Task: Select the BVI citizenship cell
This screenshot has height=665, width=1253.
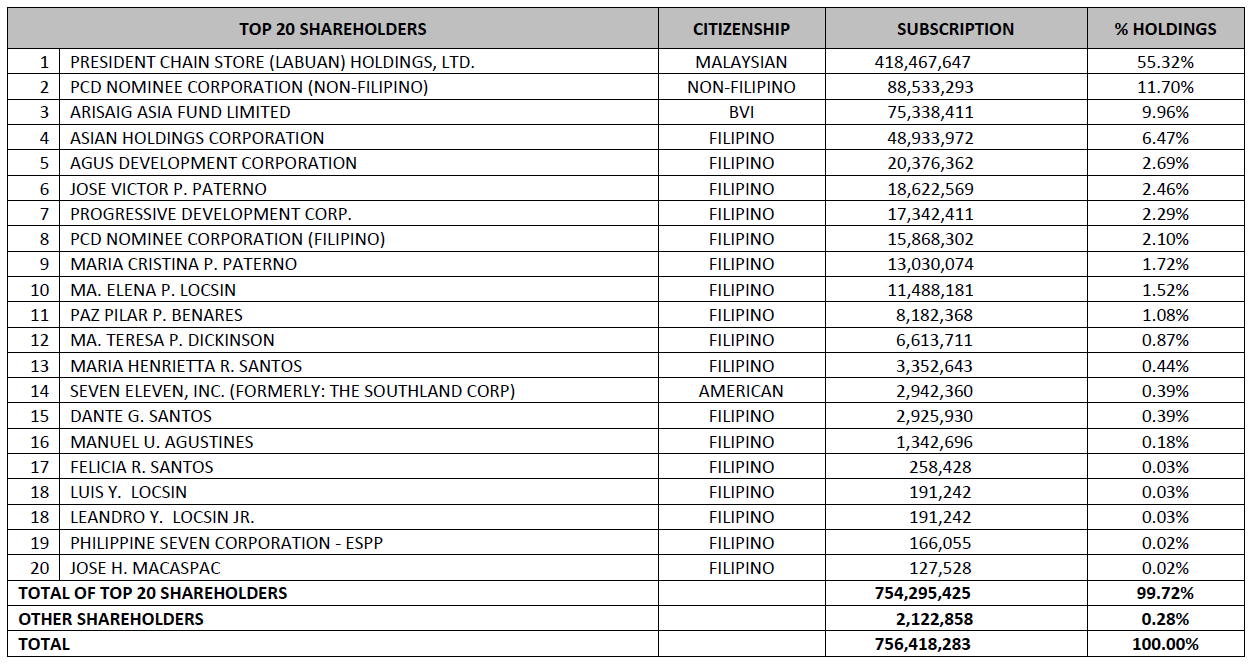Action: coord(741,112)
